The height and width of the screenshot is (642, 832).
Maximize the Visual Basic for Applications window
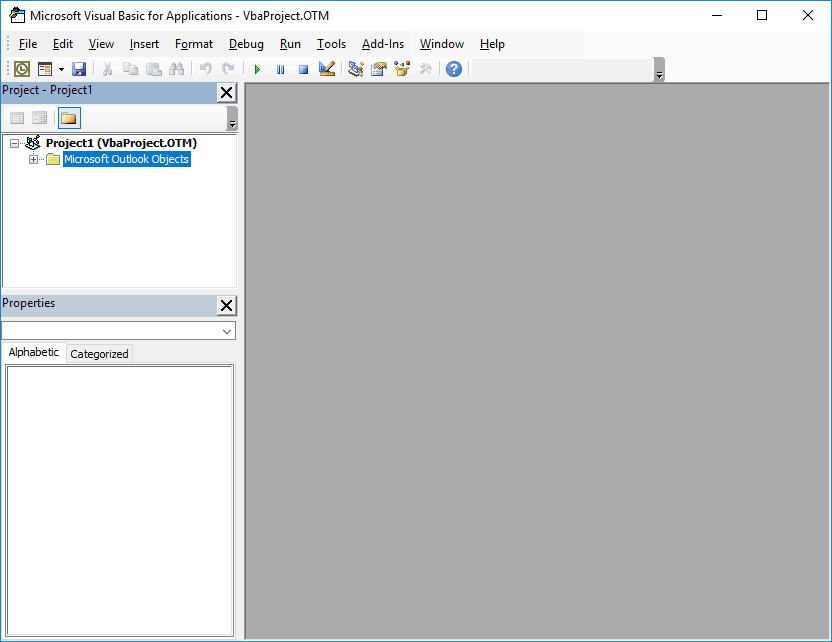762,15
